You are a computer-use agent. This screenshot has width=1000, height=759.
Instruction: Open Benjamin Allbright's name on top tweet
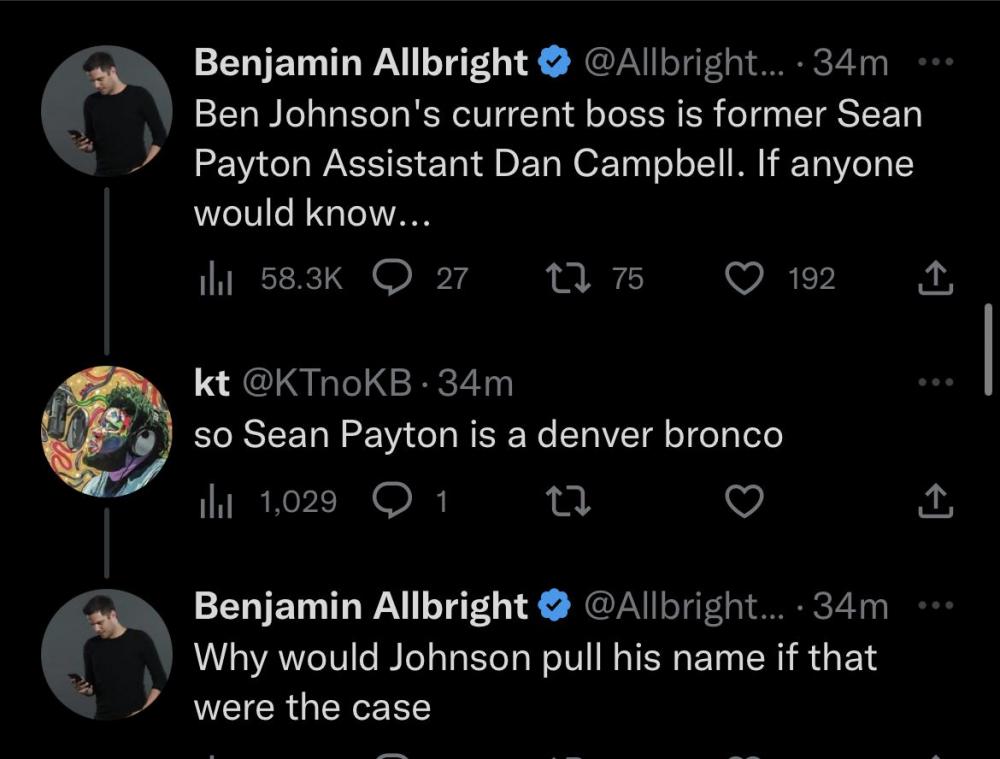point(360,62)
